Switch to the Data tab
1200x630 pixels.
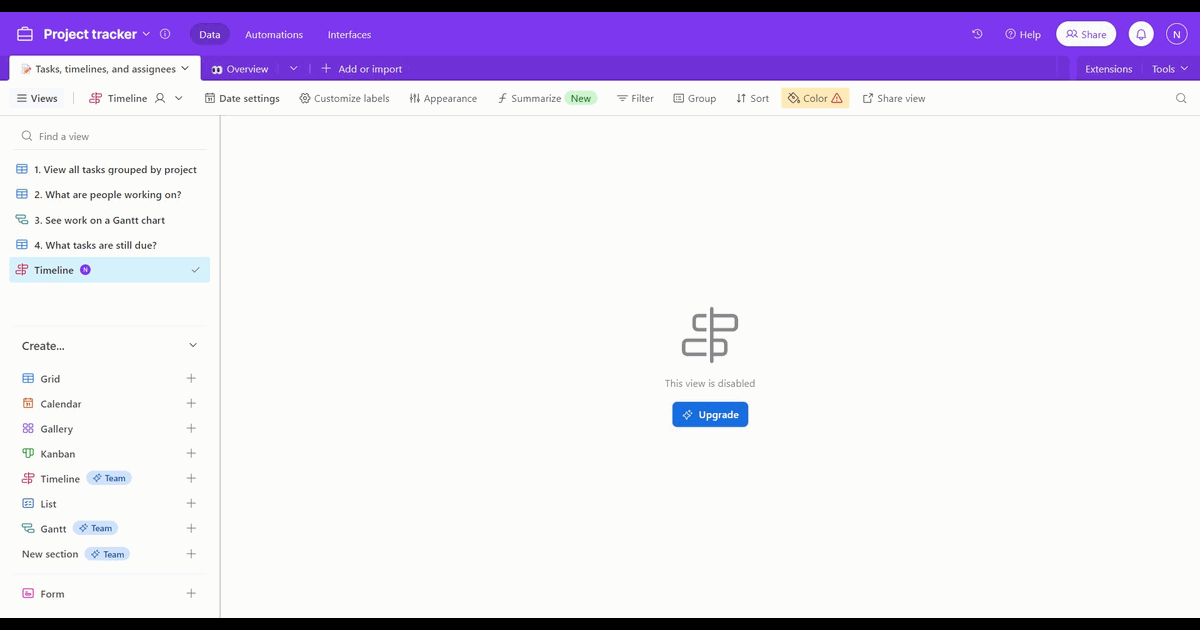point(210,34)
